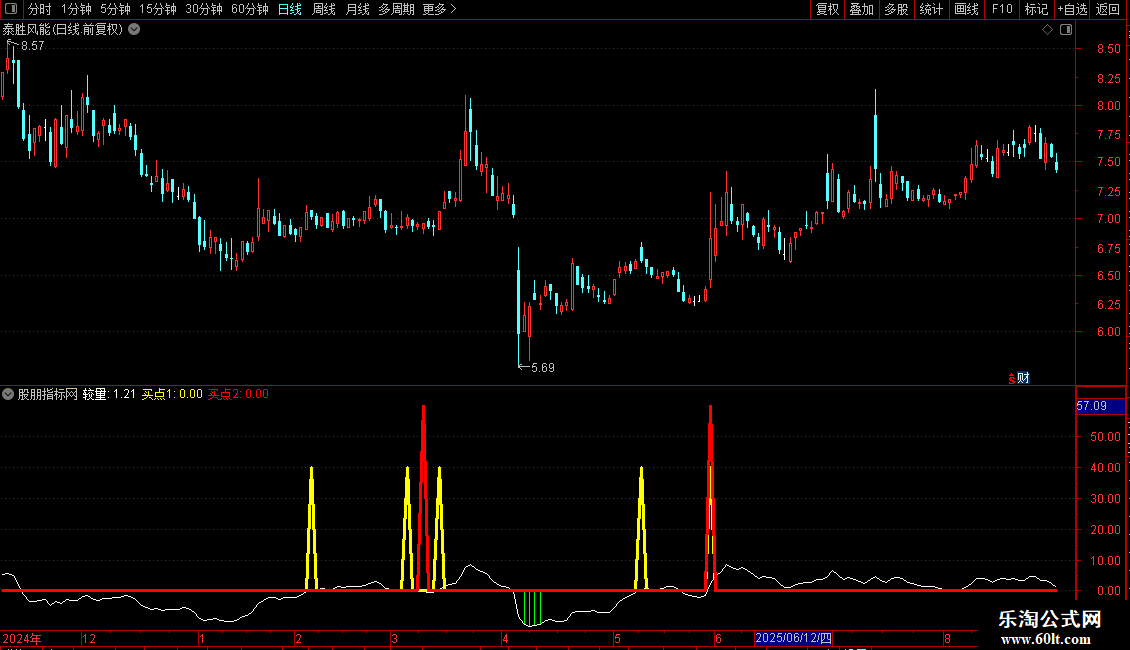
Task: Switch to the 周线 weekly tab
Action: [x=324, y=9]
